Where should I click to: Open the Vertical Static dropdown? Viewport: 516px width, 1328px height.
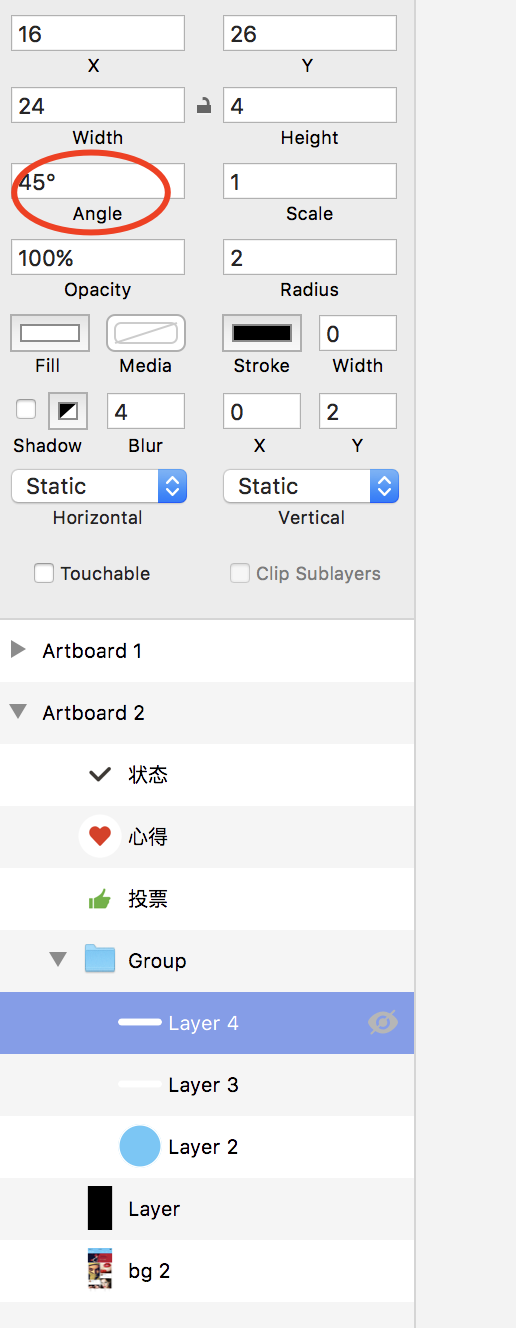311,486
